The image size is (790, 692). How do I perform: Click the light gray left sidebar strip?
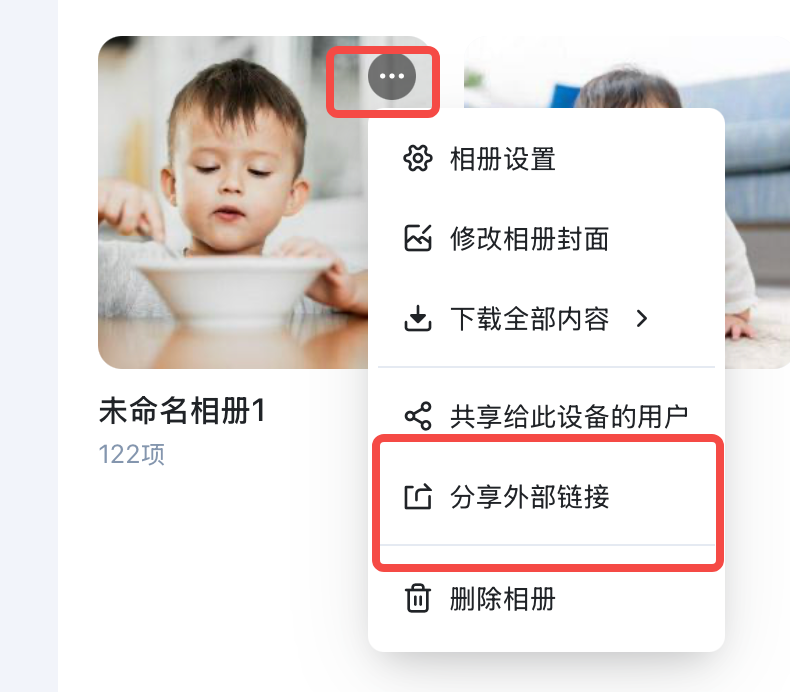pyautogui.click(x=29, y=346)
